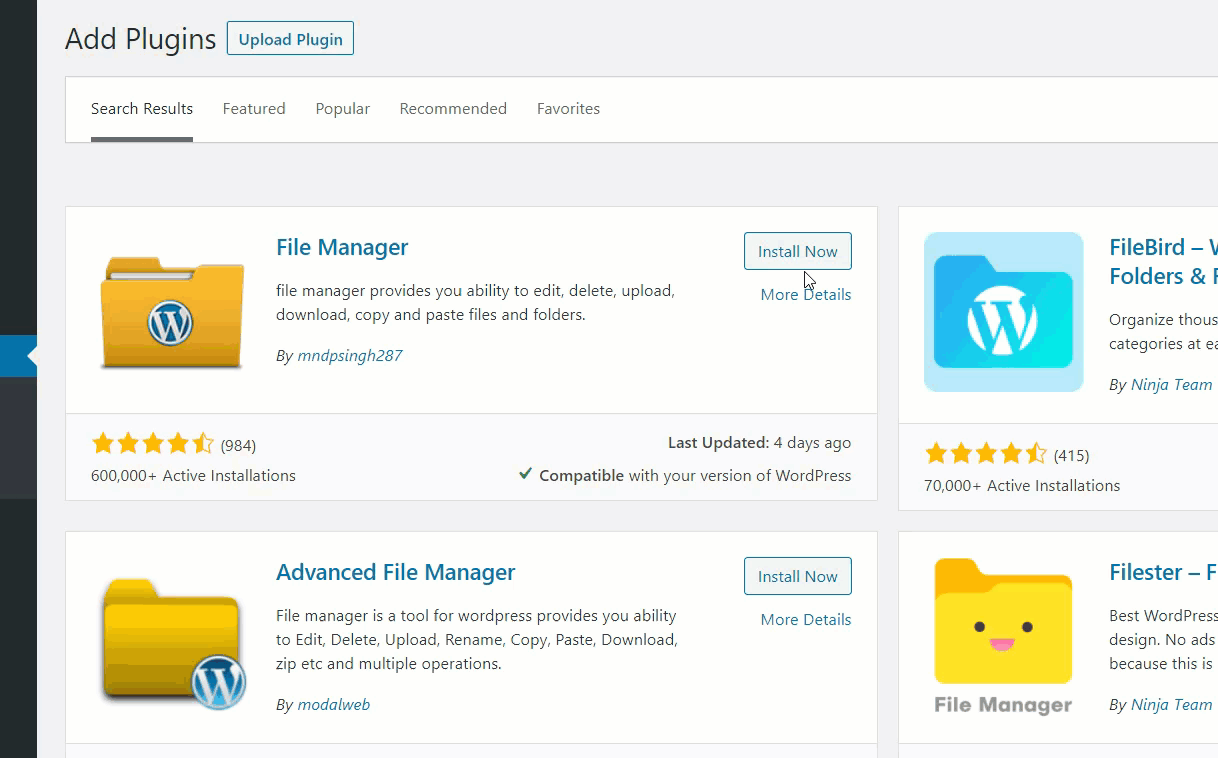Open the Advanced File Manager title link
The height and width of the screenshot is (758, 1218).
click(396, 572)
